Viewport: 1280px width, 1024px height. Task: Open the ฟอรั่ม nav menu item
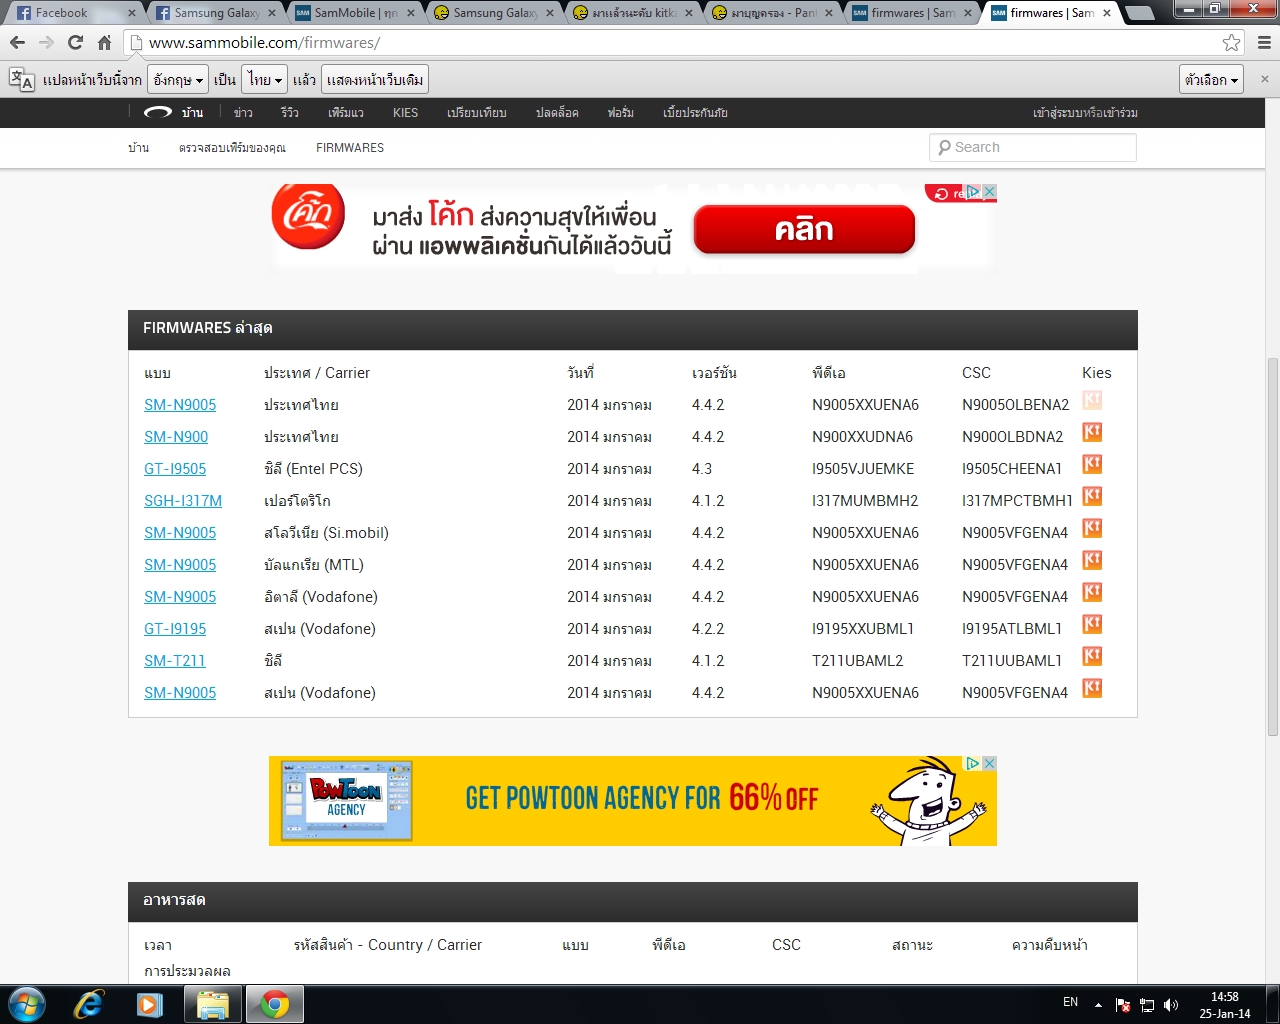[x=621, y=112]
